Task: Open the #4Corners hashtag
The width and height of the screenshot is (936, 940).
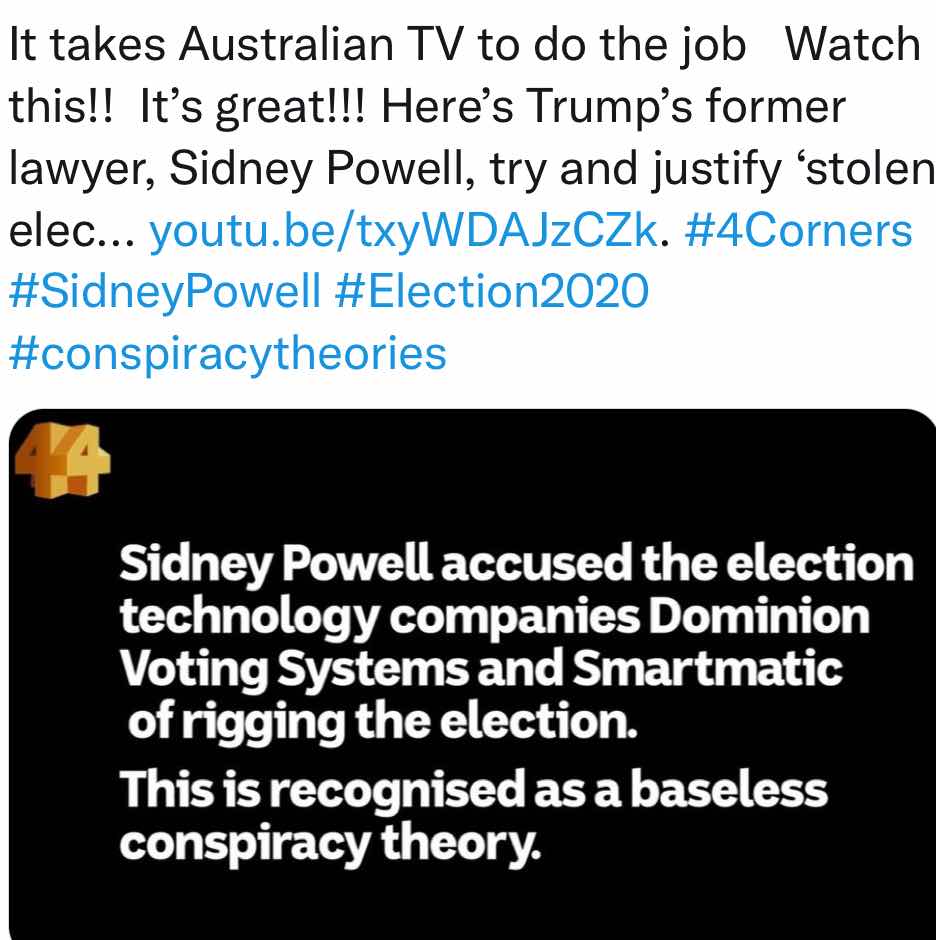Action: click(x=798, y=231)
